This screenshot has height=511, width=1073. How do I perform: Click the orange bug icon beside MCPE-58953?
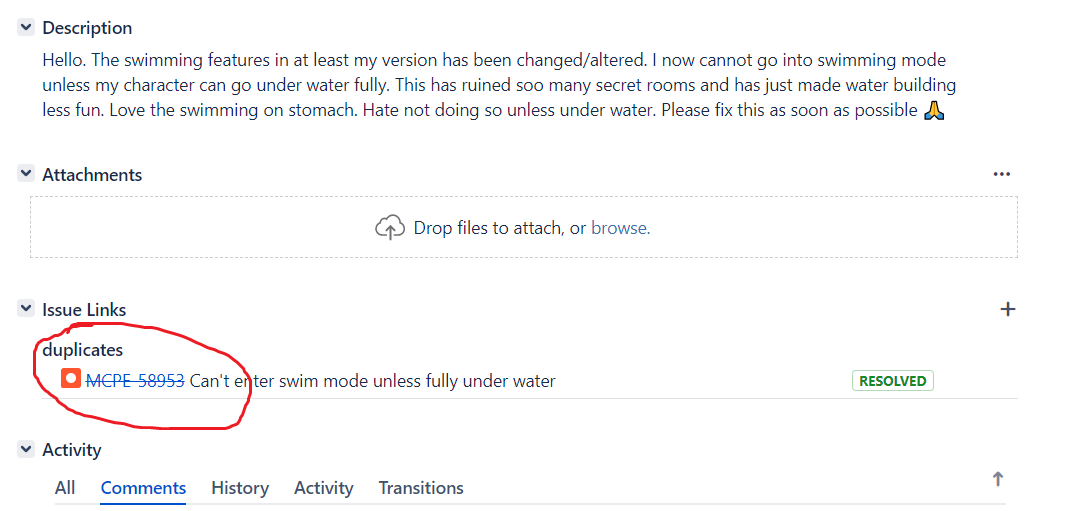[x=70, y=380]
